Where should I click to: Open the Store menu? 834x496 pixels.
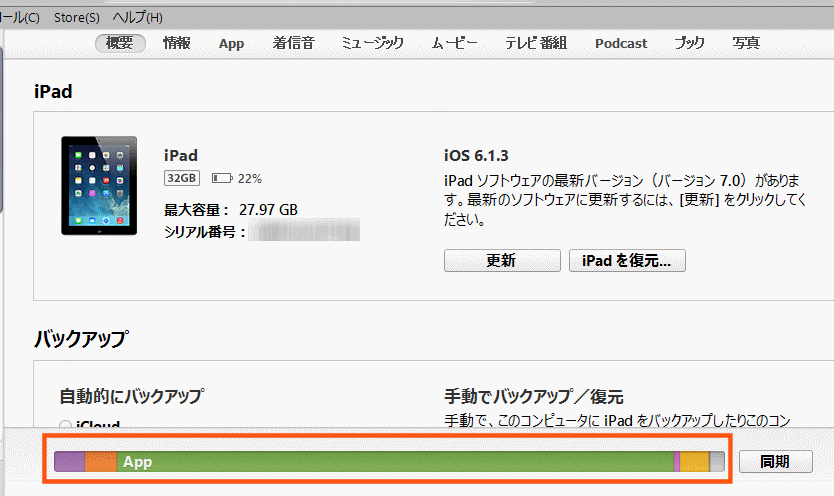click(x=76, y=18)
